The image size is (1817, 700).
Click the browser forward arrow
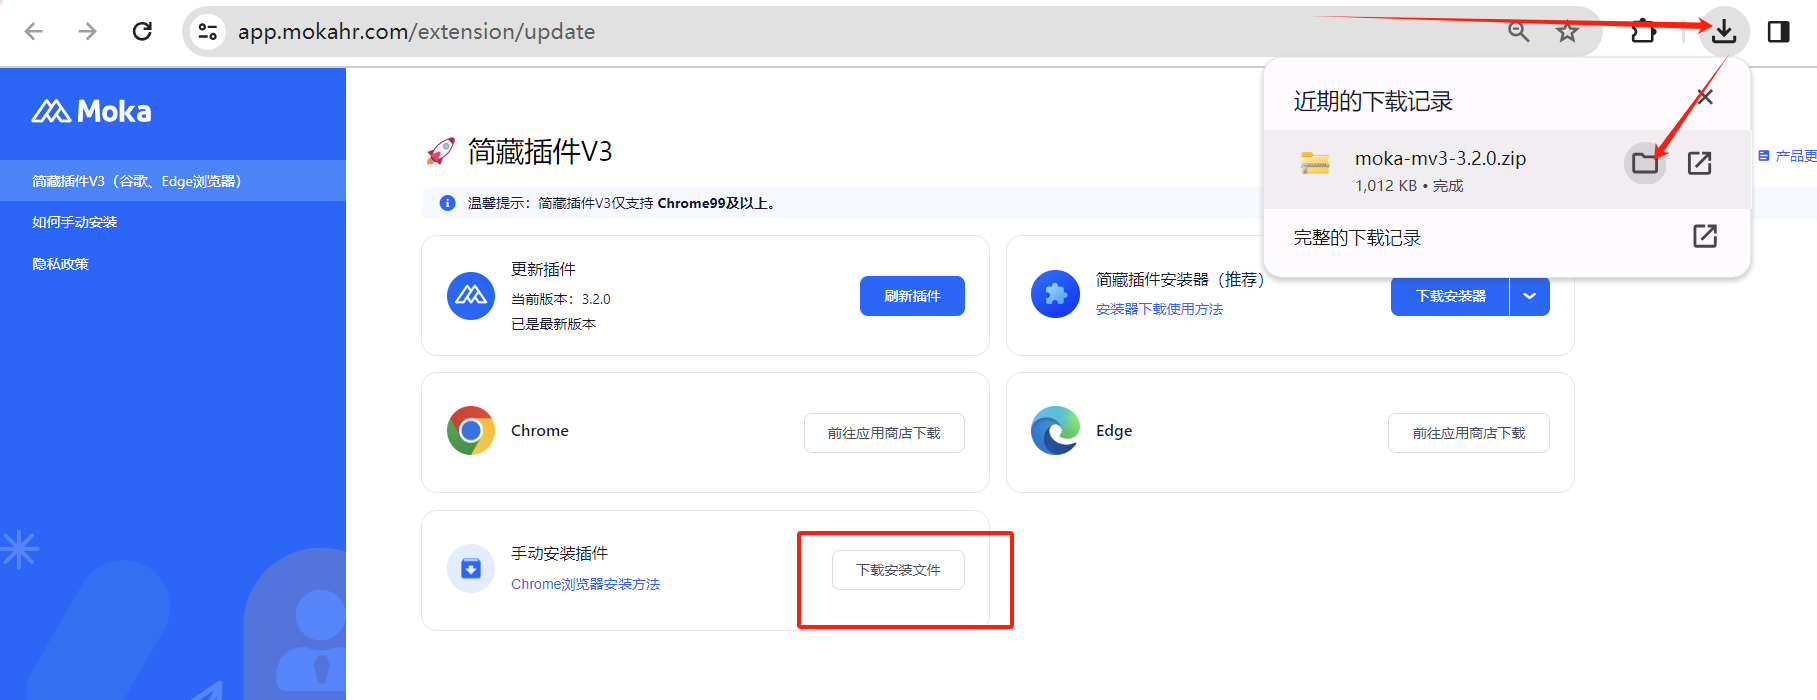[88, 31]
